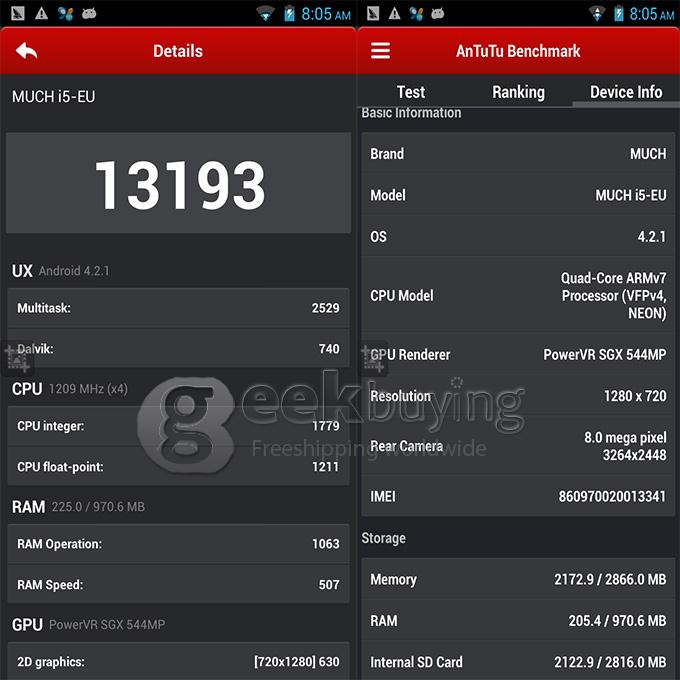The image size is (680, 680).
Task: Switch to the Test tab
Action: coord(411,92)
